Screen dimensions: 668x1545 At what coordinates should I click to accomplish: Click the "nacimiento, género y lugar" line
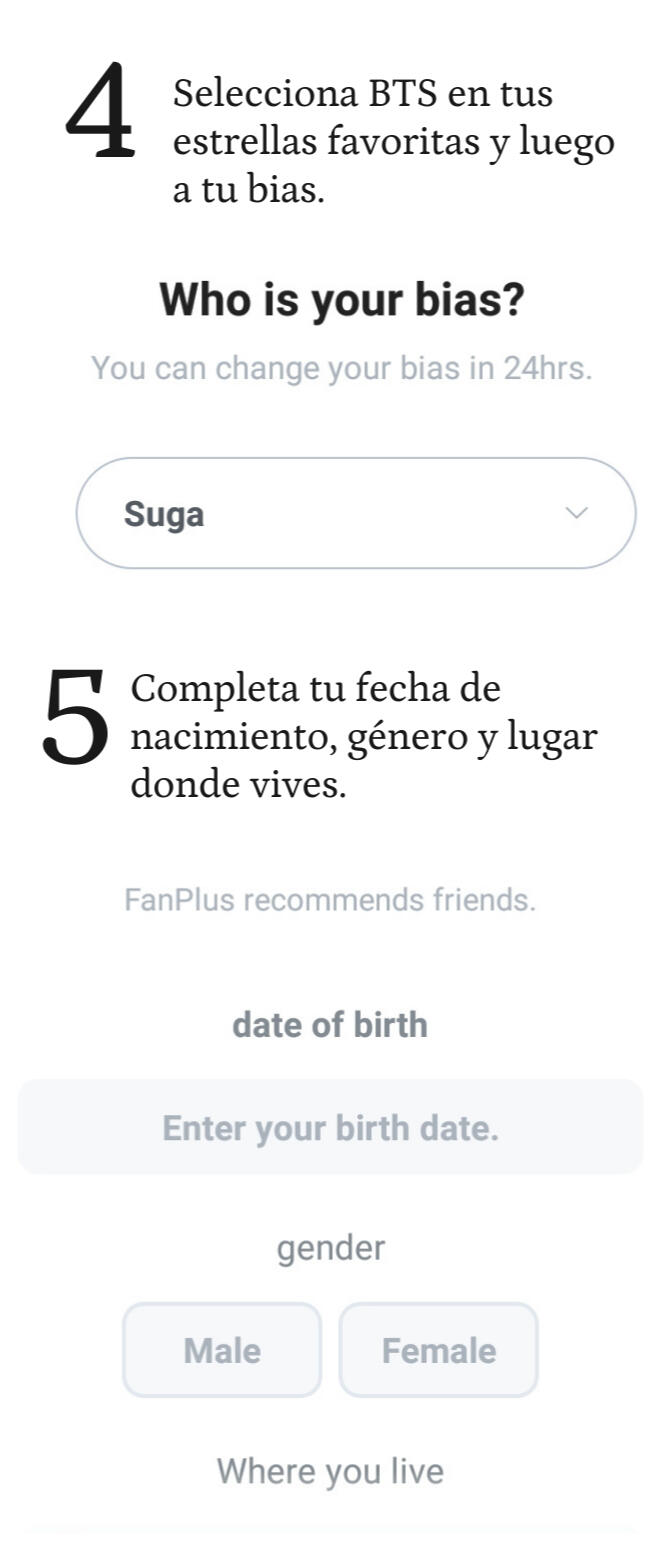tap(364, 737)
